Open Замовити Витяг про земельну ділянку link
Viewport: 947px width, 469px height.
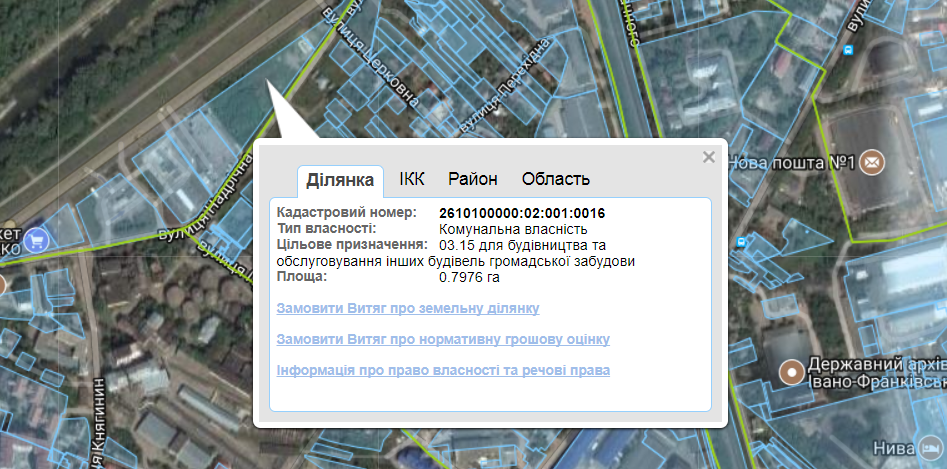[x=408, y=308]
